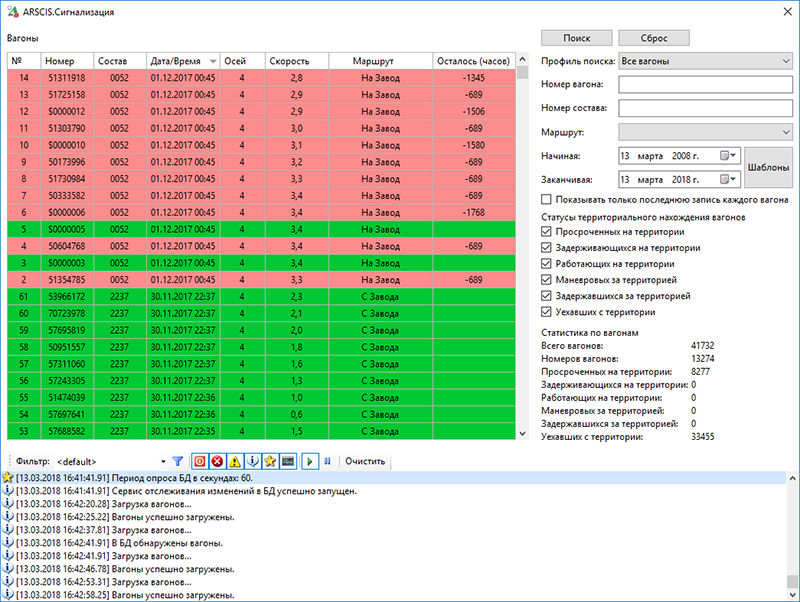Click the pause log button

[x=328, y=461]
